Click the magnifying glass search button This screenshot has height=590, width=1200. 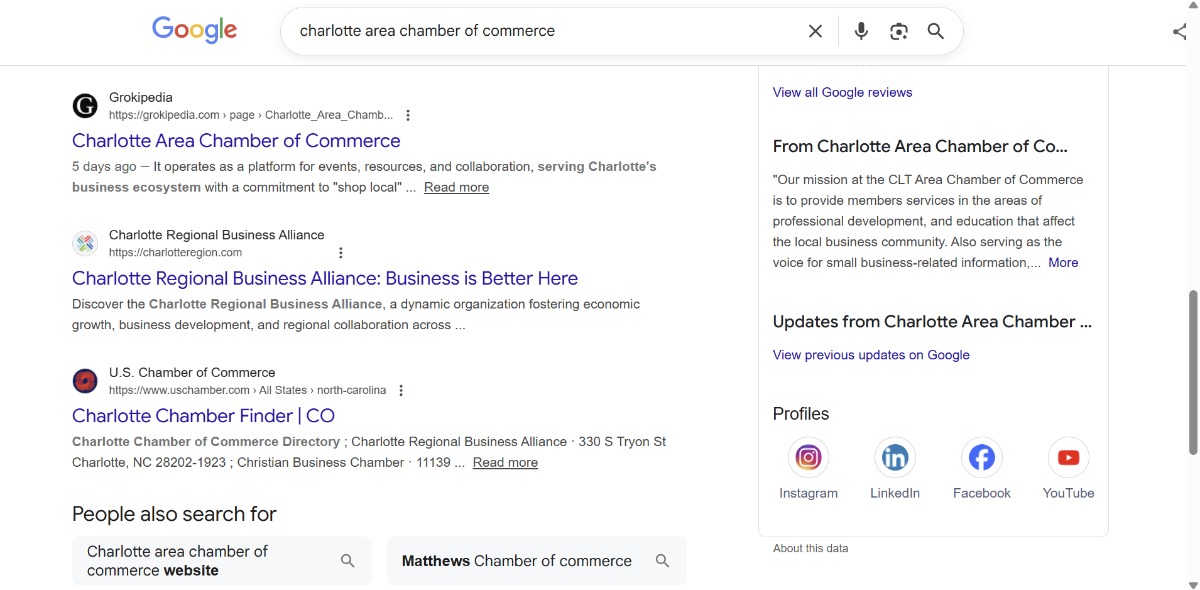pos(936,31)
